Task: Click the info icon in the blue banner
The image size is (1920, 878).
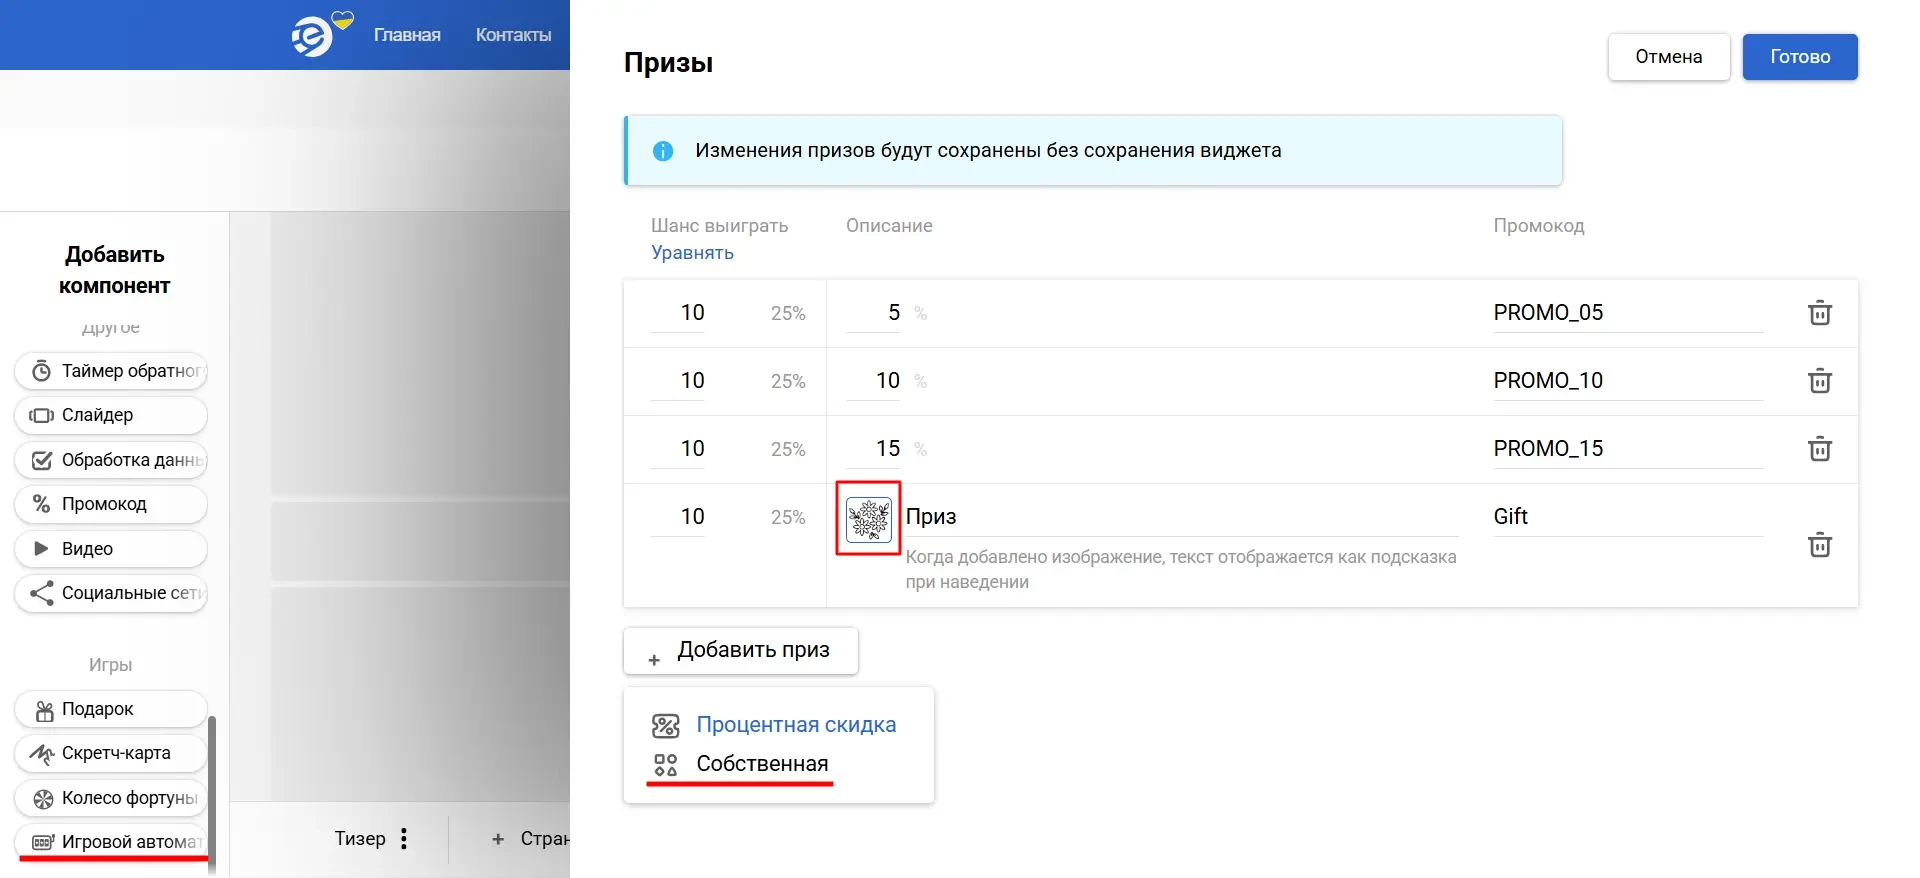Action: (x=663, y=150)
